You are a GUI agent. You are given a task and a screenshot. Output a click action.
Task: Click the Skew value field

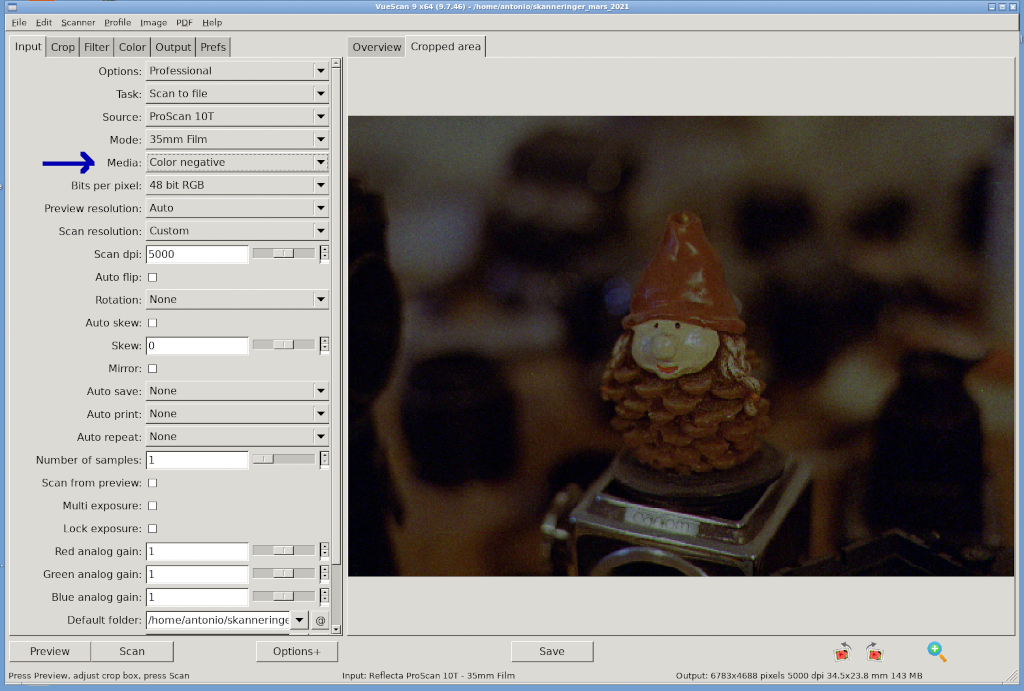[x=197, y=346]
